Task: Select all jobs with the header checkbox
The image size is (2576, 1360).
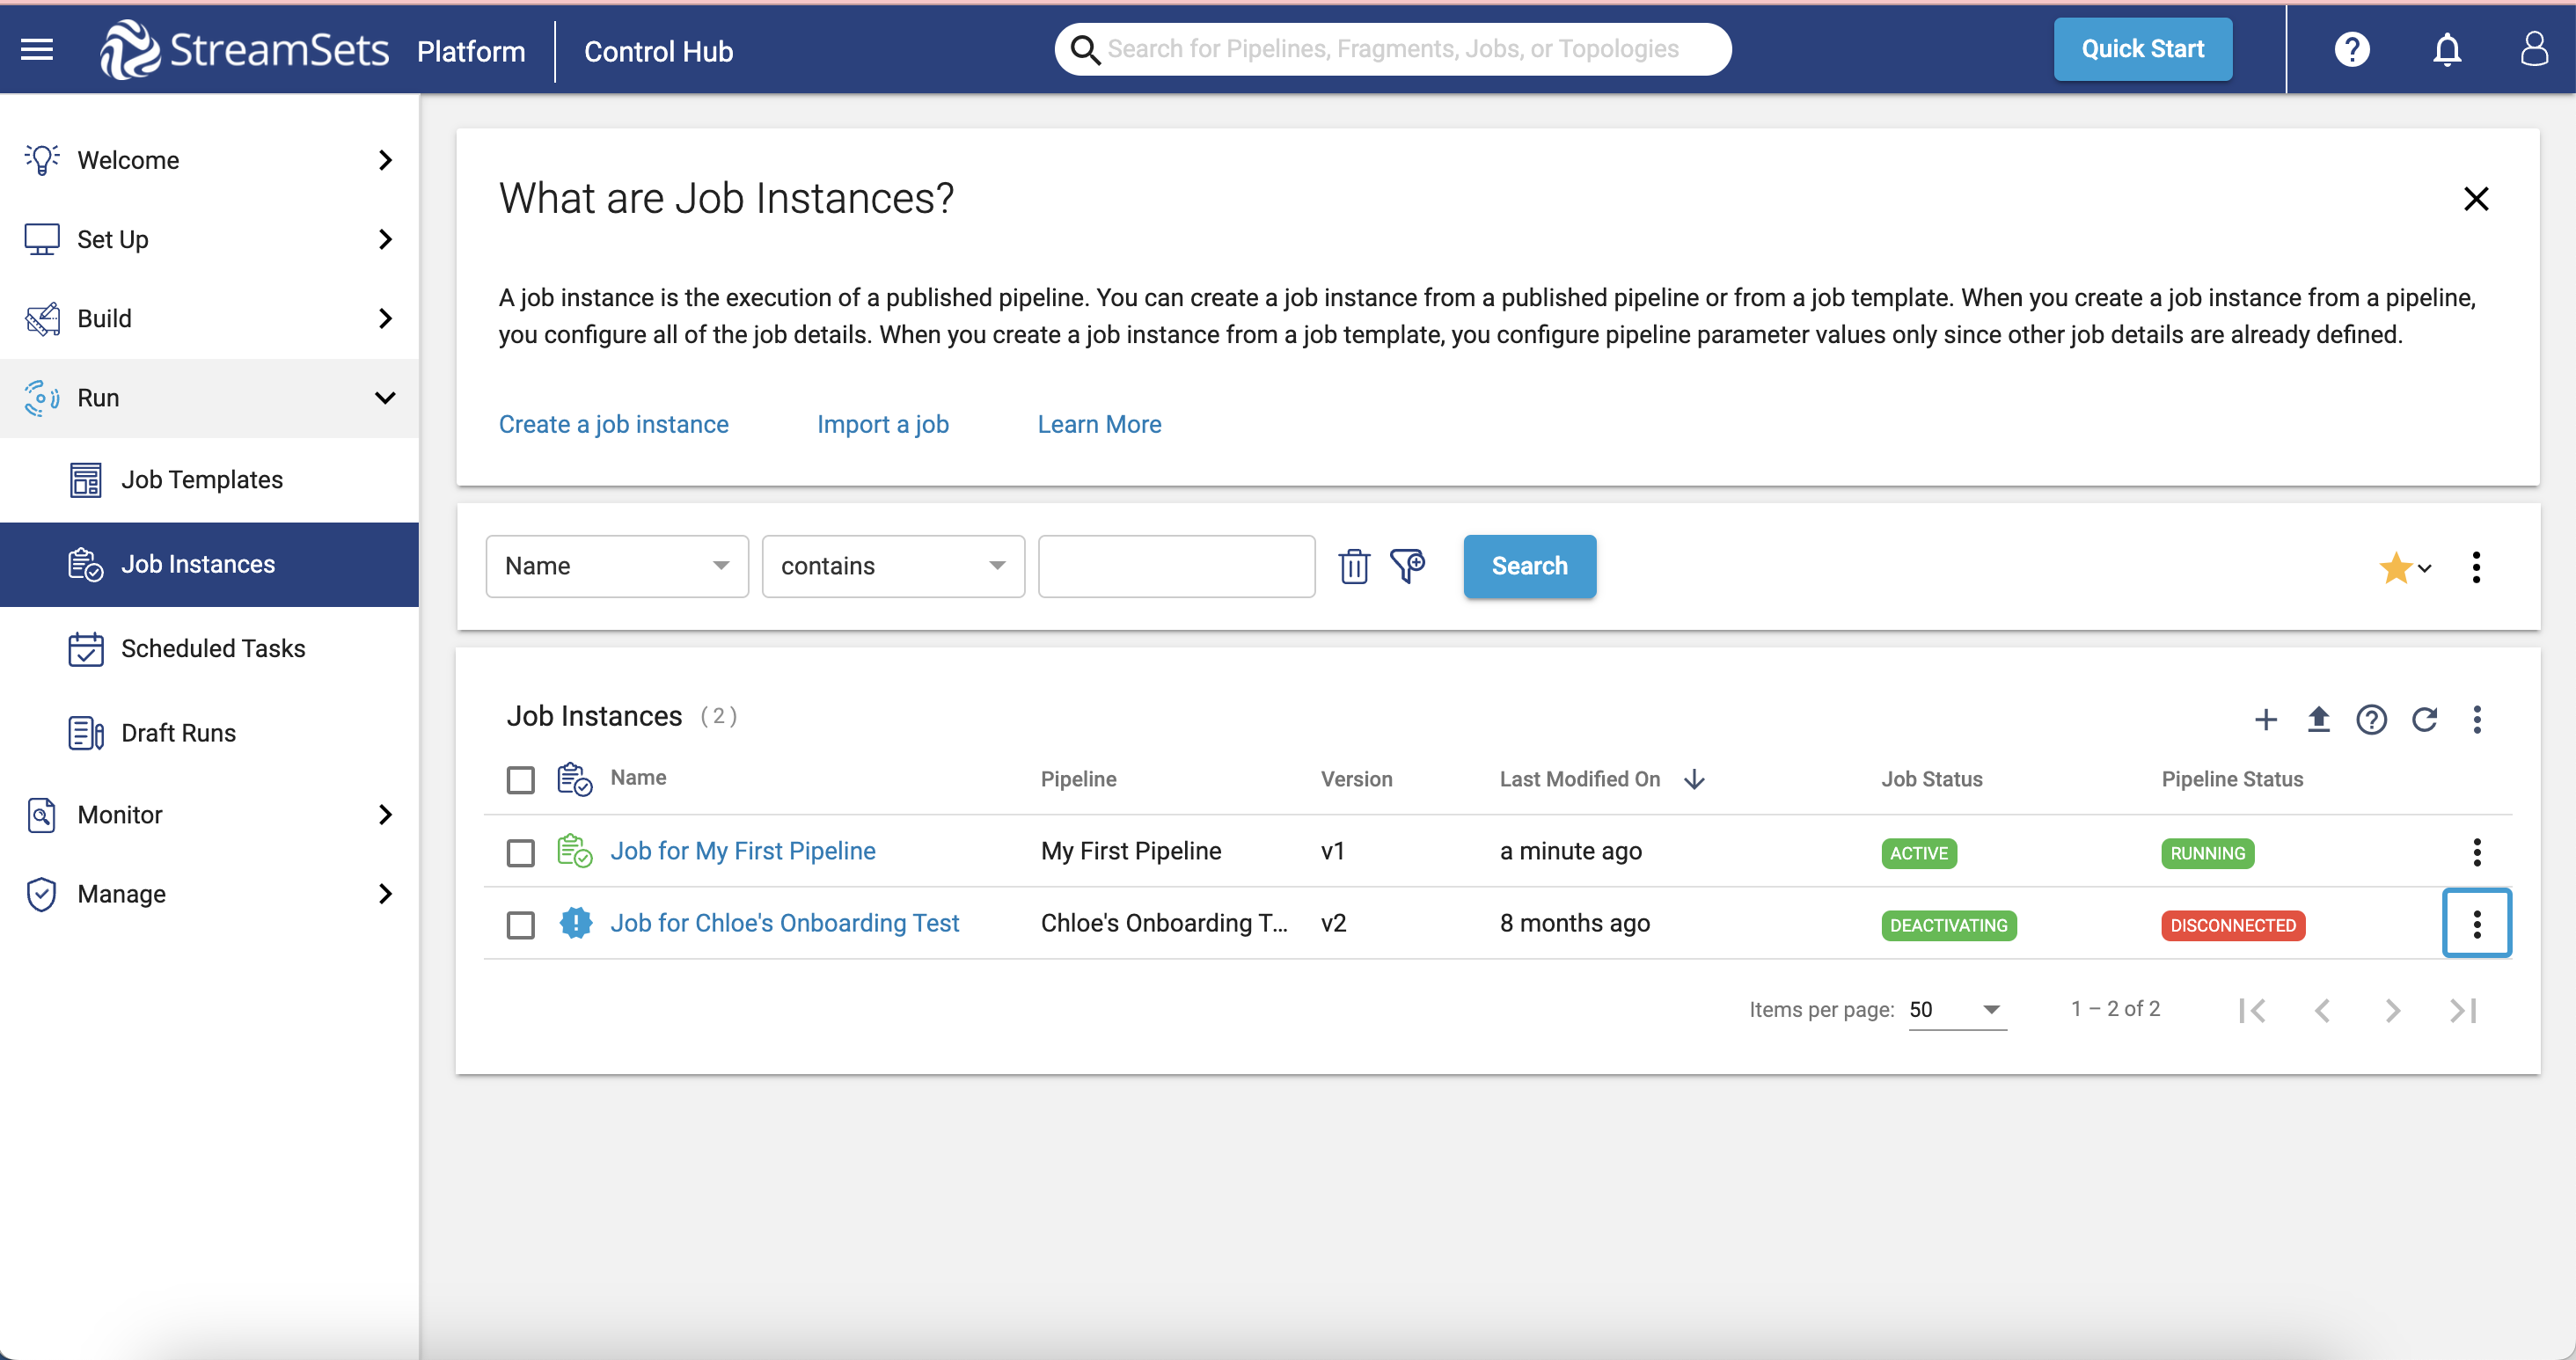Action: pyautogui.click(x=520, y=779)
